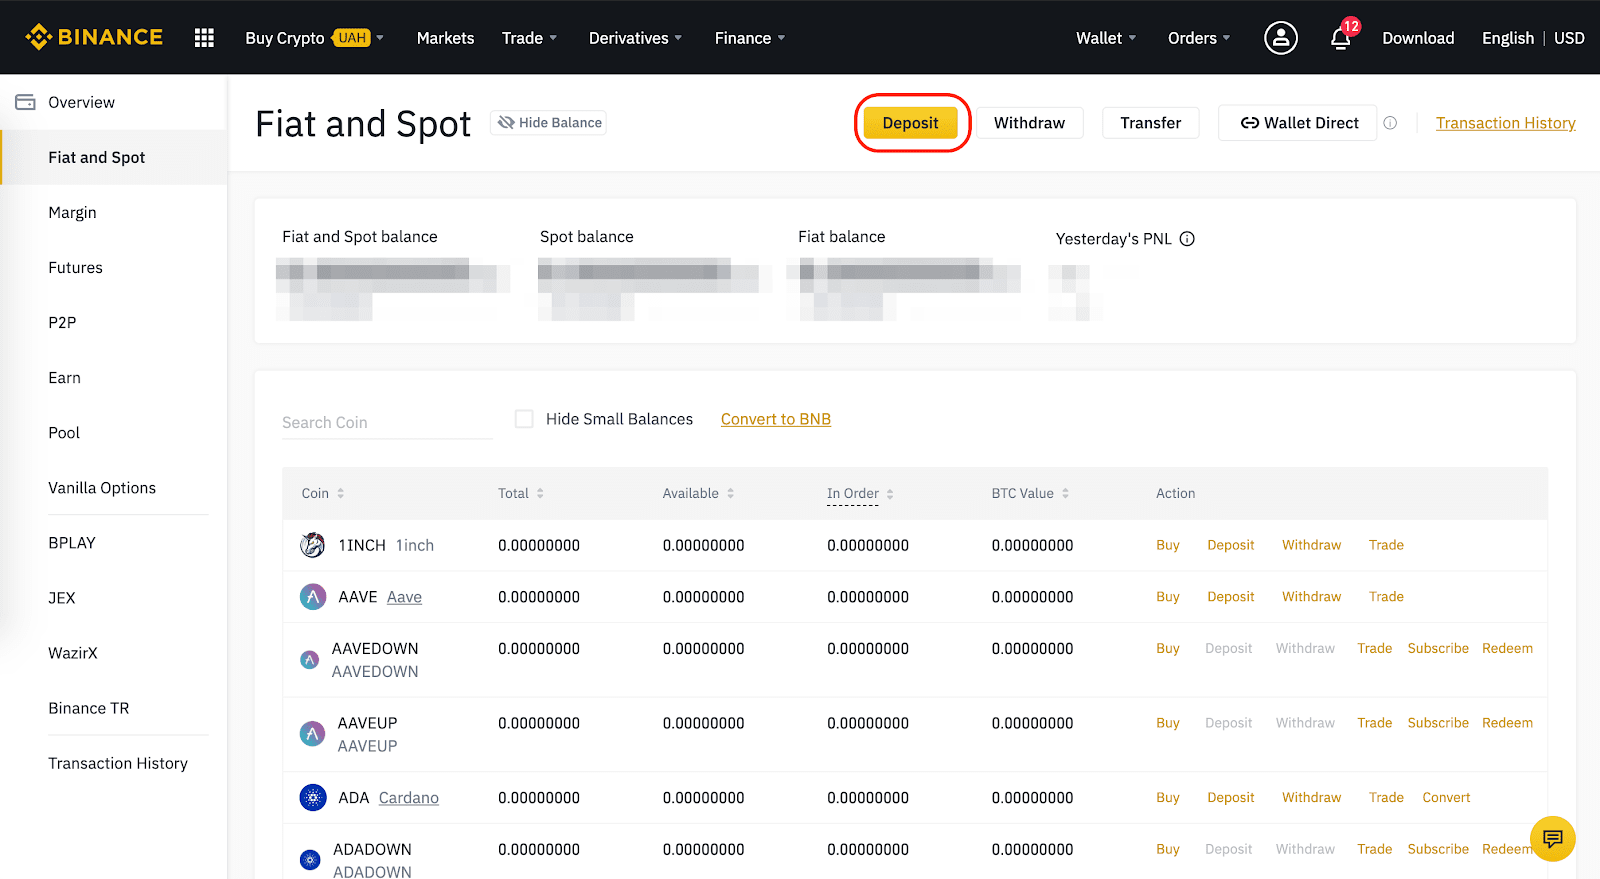Expand the Orders dropdown
Screen dimensions: 1600x879
point(1199,38)
